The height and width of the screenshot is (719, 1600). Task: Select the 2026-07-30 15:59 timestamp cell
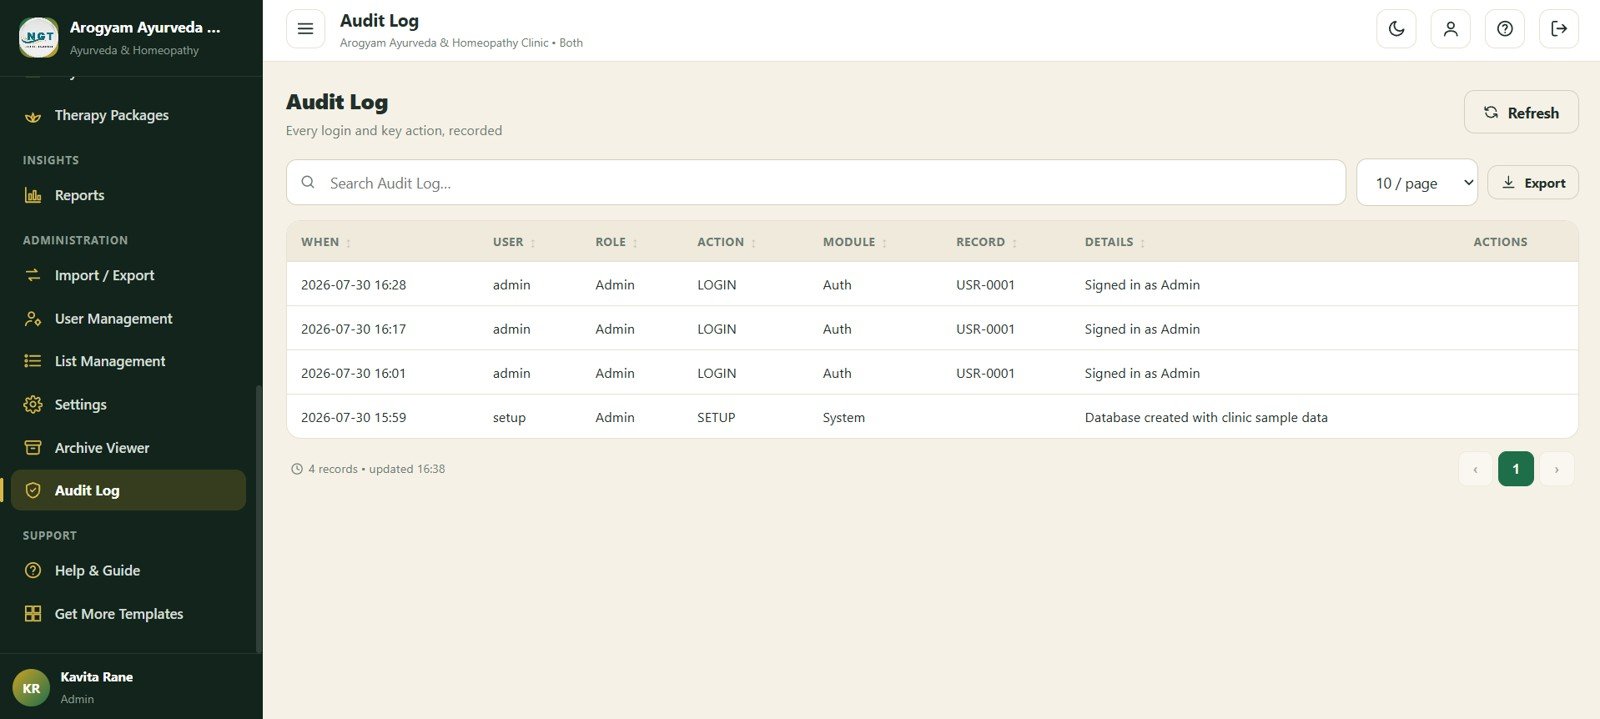coord(354,417)
